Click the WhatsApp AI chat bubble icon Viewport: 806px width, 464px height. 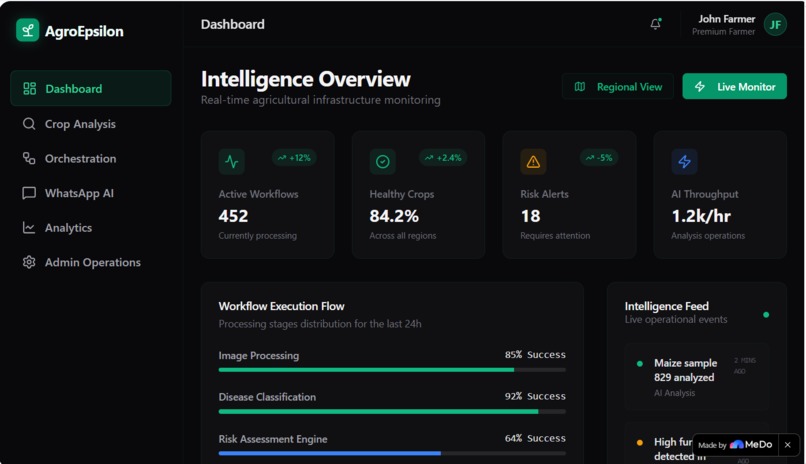(x=29, y=193)
